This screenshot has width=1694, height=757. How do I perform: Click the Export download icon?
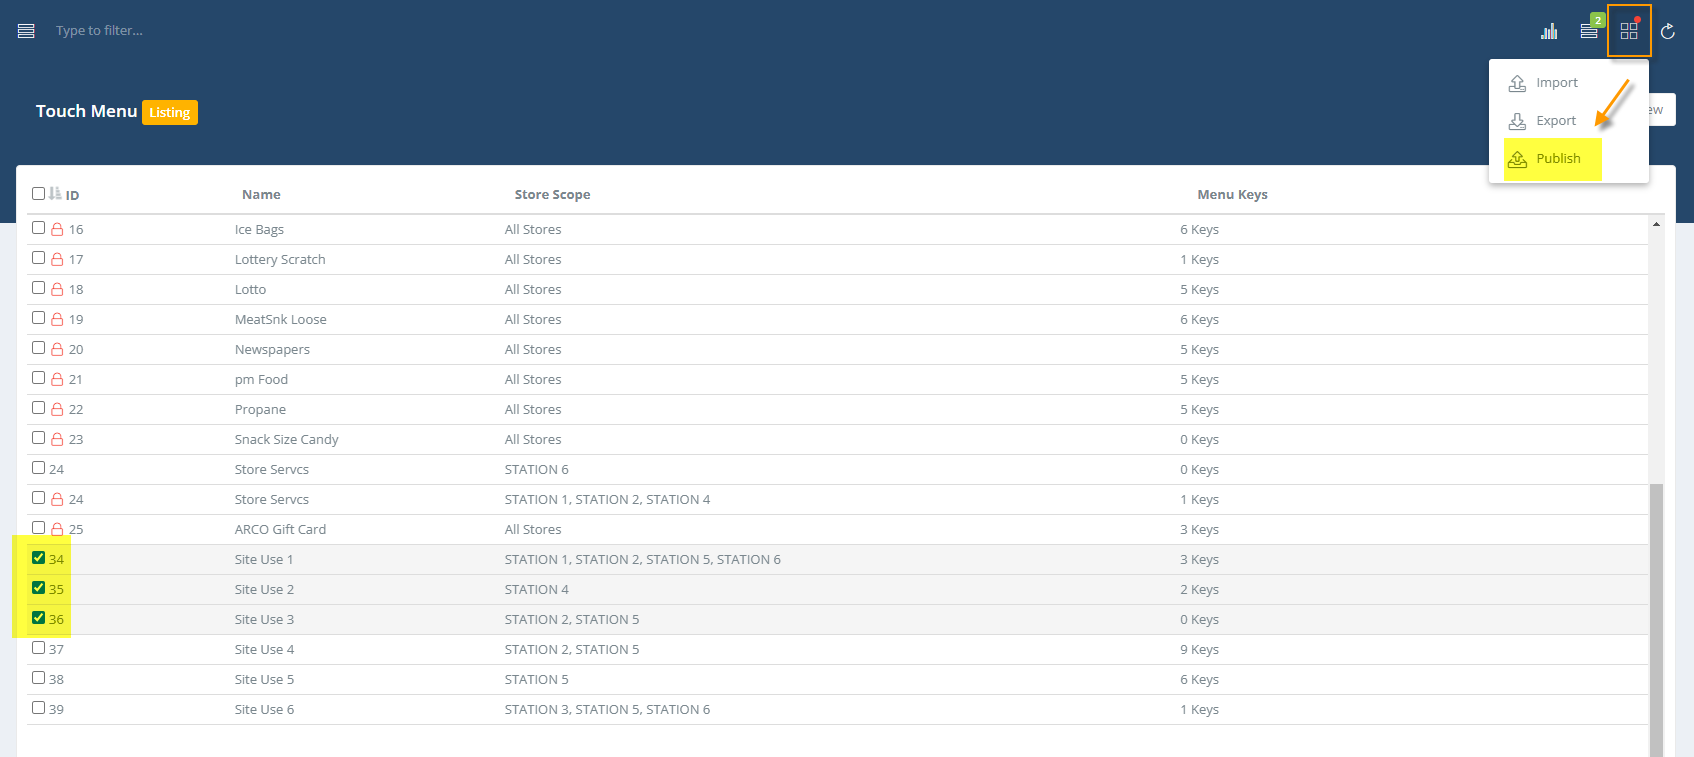tap(1517, 121)
